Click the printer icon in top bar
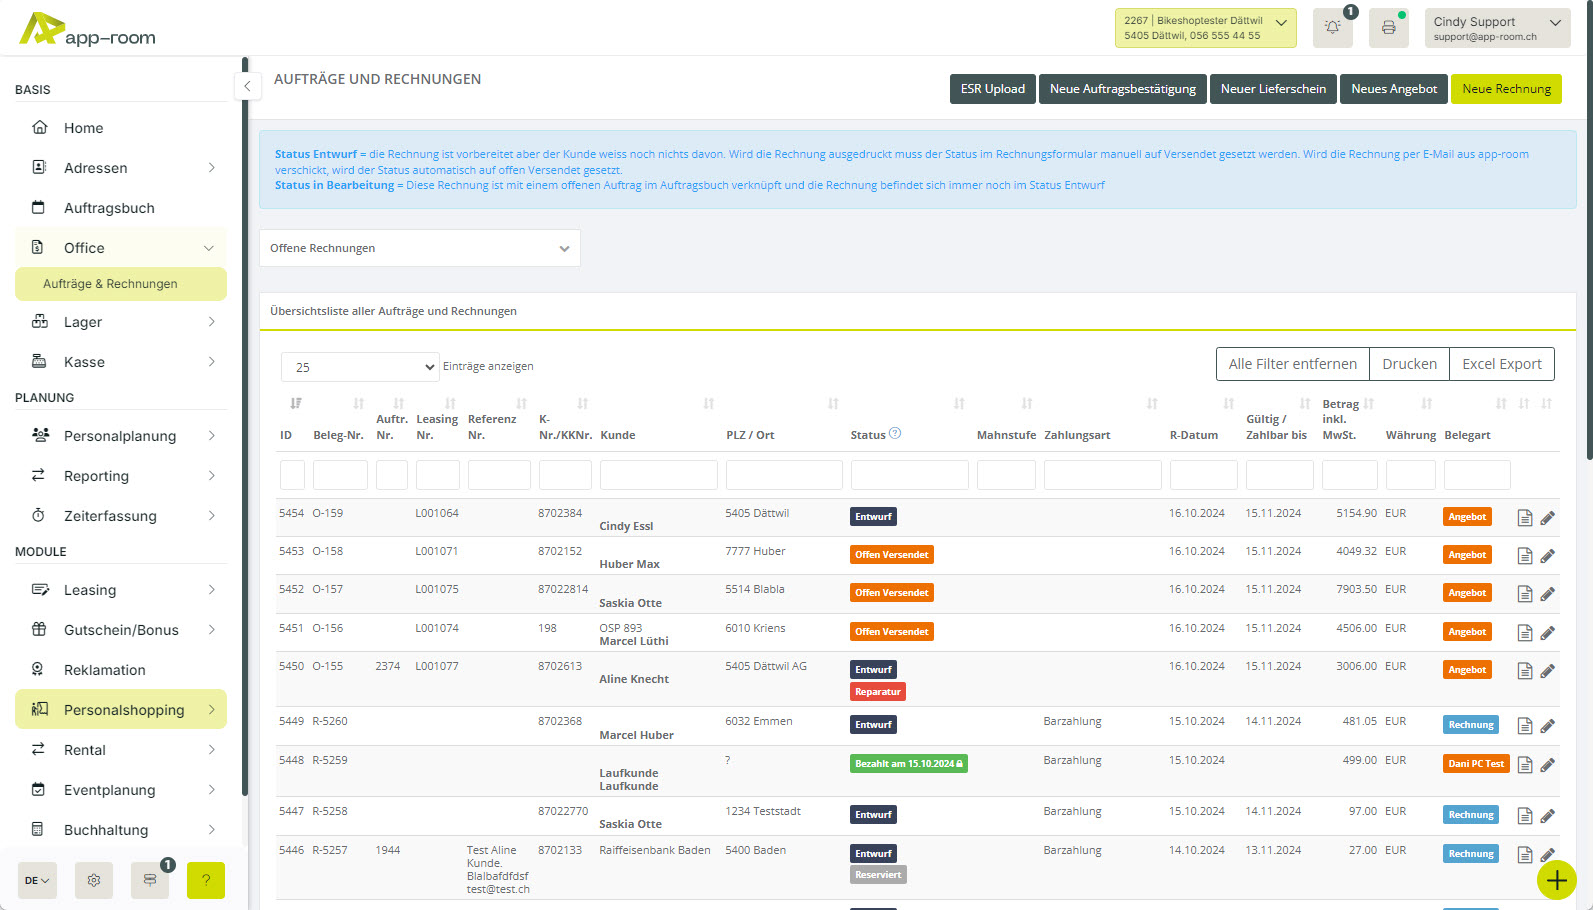Viewport: 1593px width, 910px height. (1388, 28)
